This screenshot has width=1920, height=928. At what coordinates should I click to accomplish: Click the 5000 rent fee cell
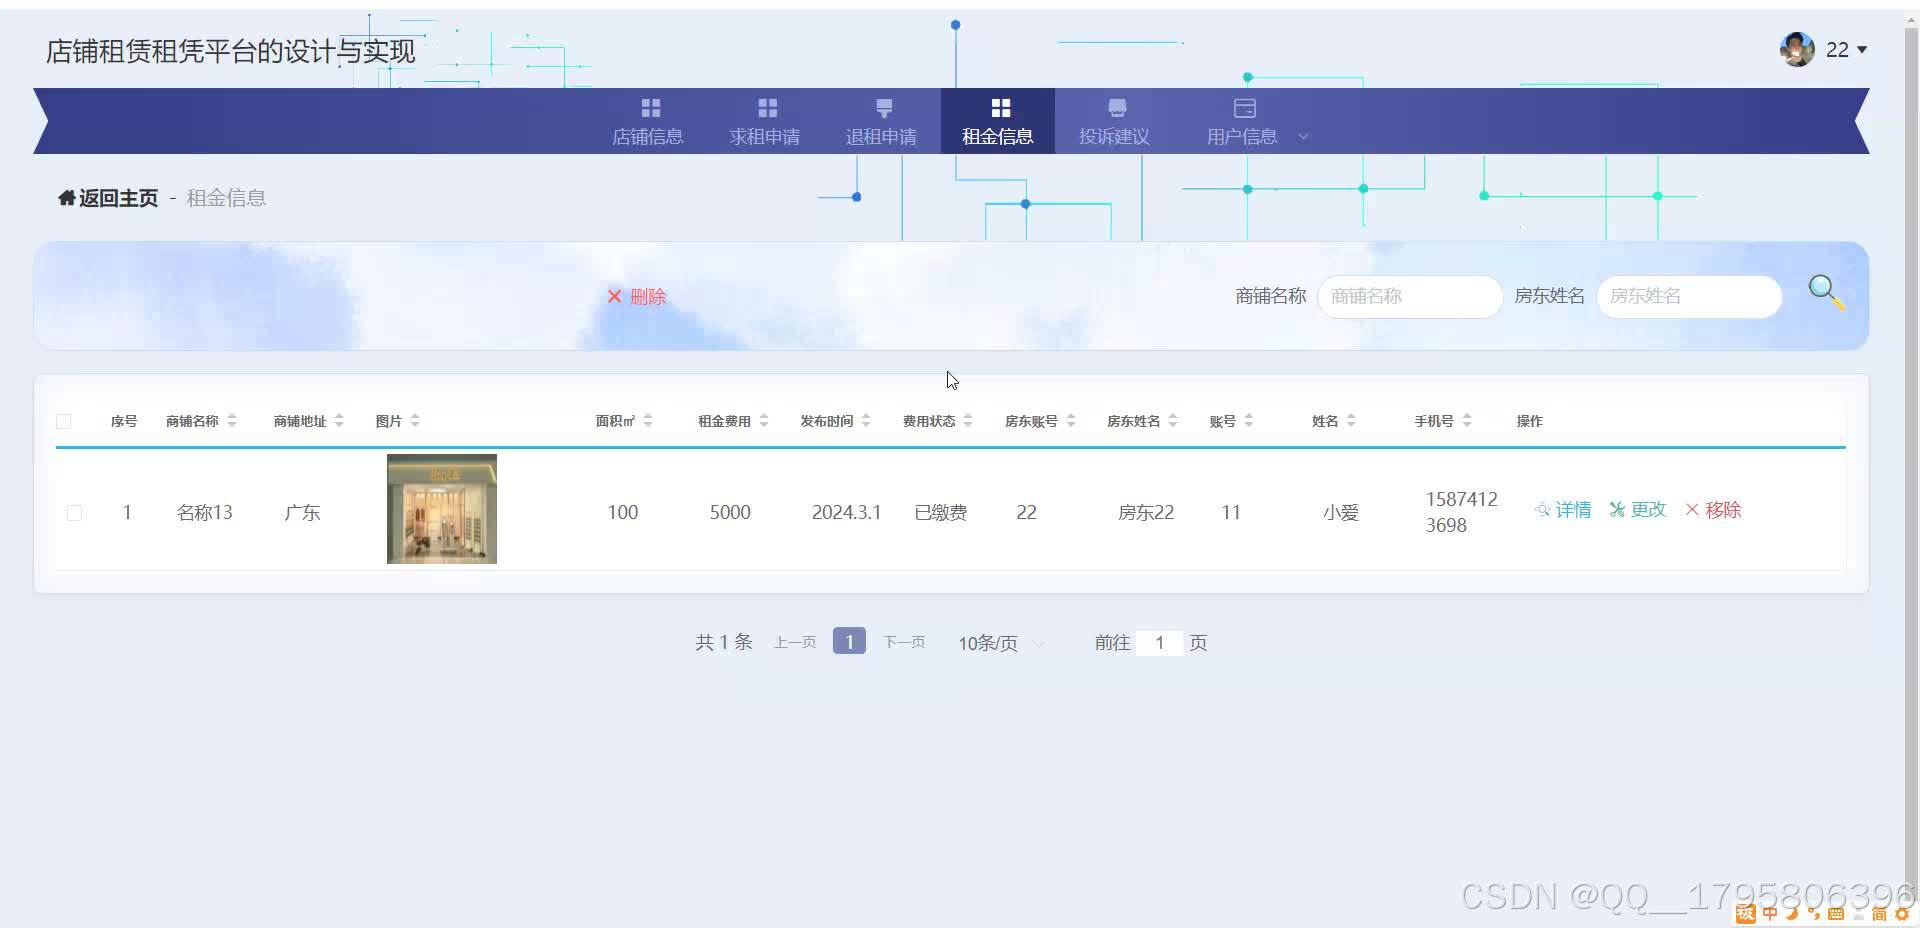[730, 513]
